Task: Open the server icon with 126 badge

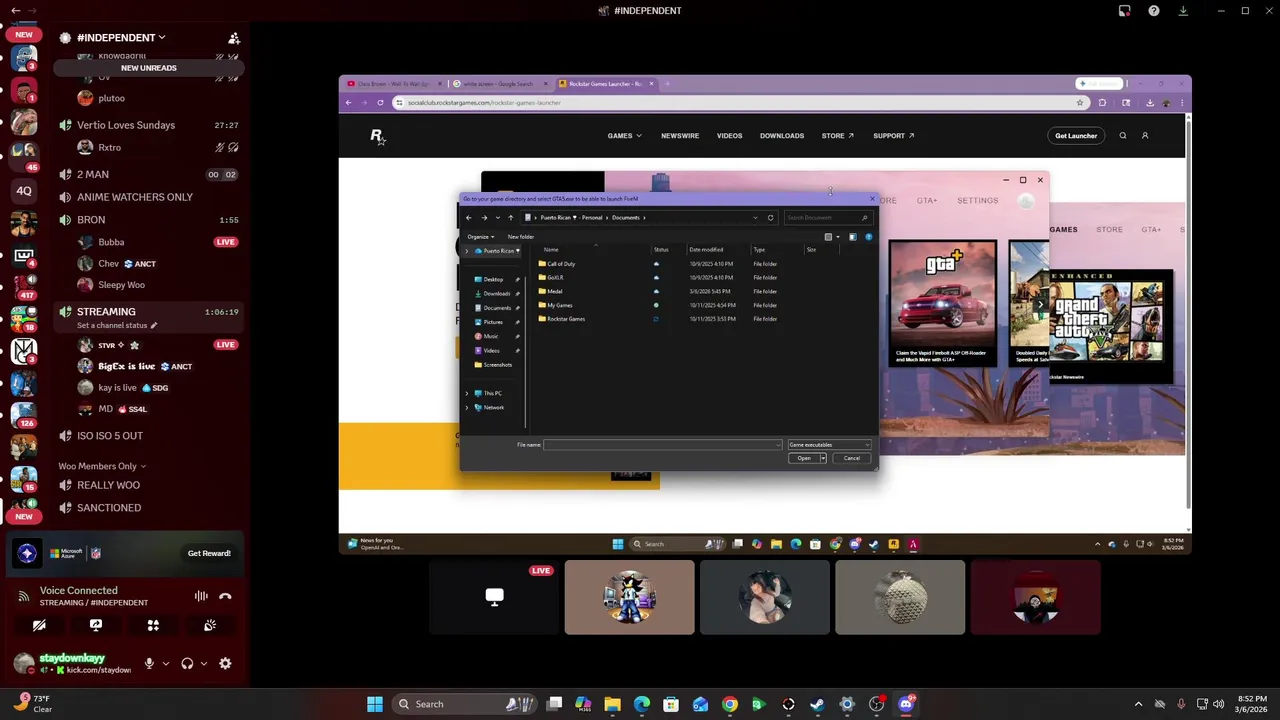Action: (x=24, y=414)
